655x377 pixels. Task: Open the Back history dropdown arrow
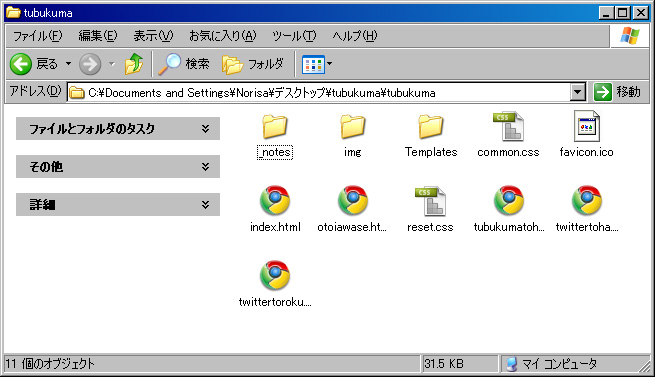tap(68, 64)
